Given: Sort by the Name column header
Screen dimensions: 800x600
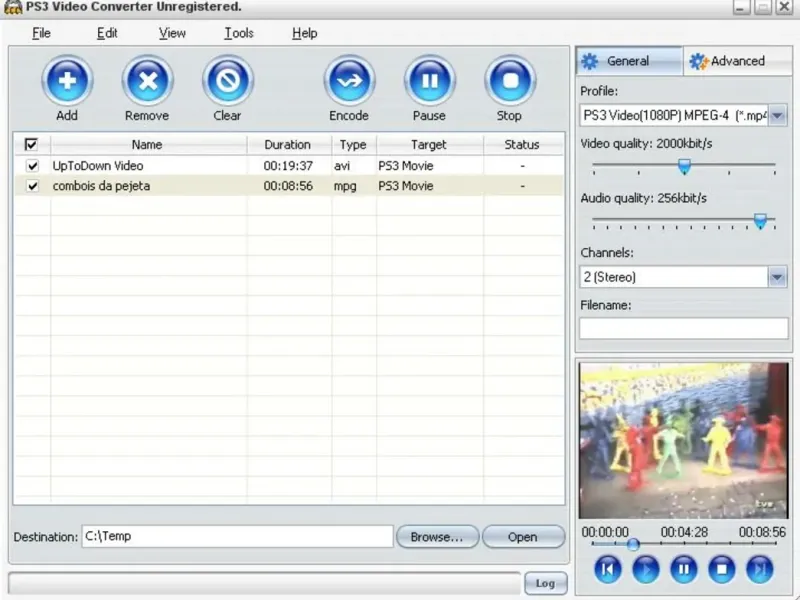Looking at the screenshot, I should coord(148,144).
